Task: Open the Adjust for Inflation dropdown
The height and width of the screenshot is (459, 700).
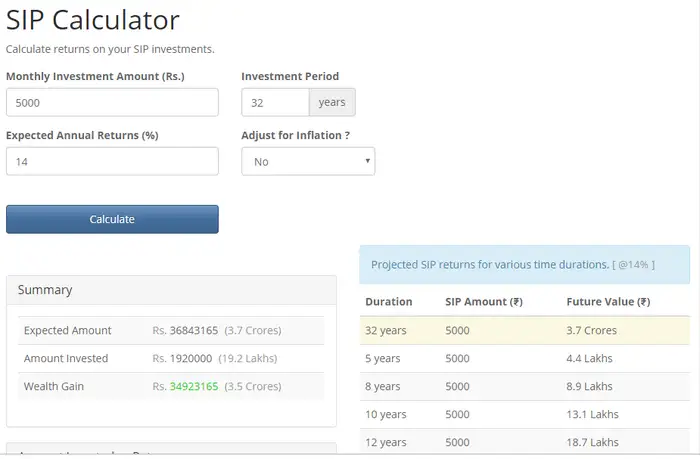Action: pyautogui.click(x=308, y=161)
